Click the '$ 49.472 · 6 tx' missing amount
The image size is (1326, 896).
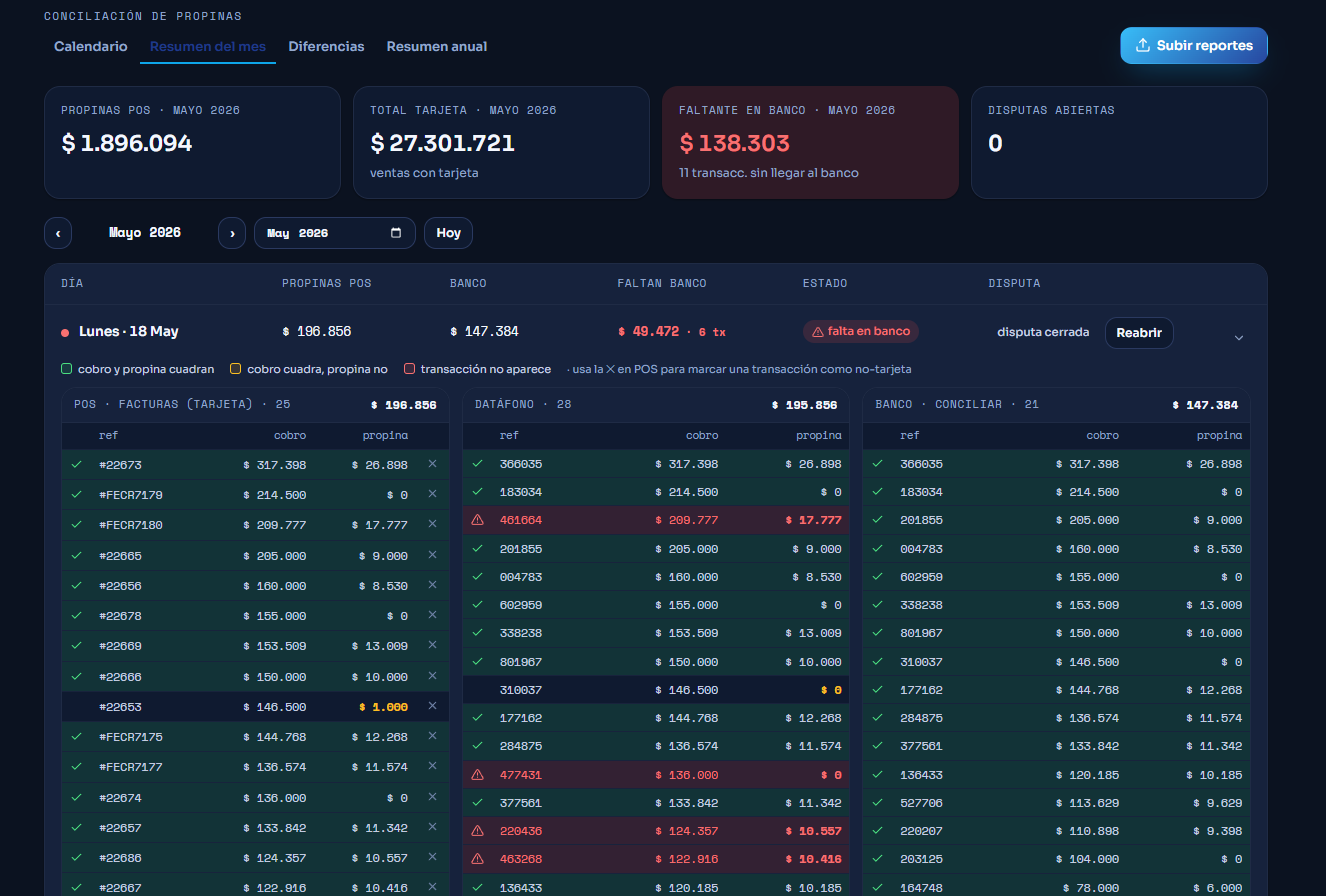pos(672,331)
